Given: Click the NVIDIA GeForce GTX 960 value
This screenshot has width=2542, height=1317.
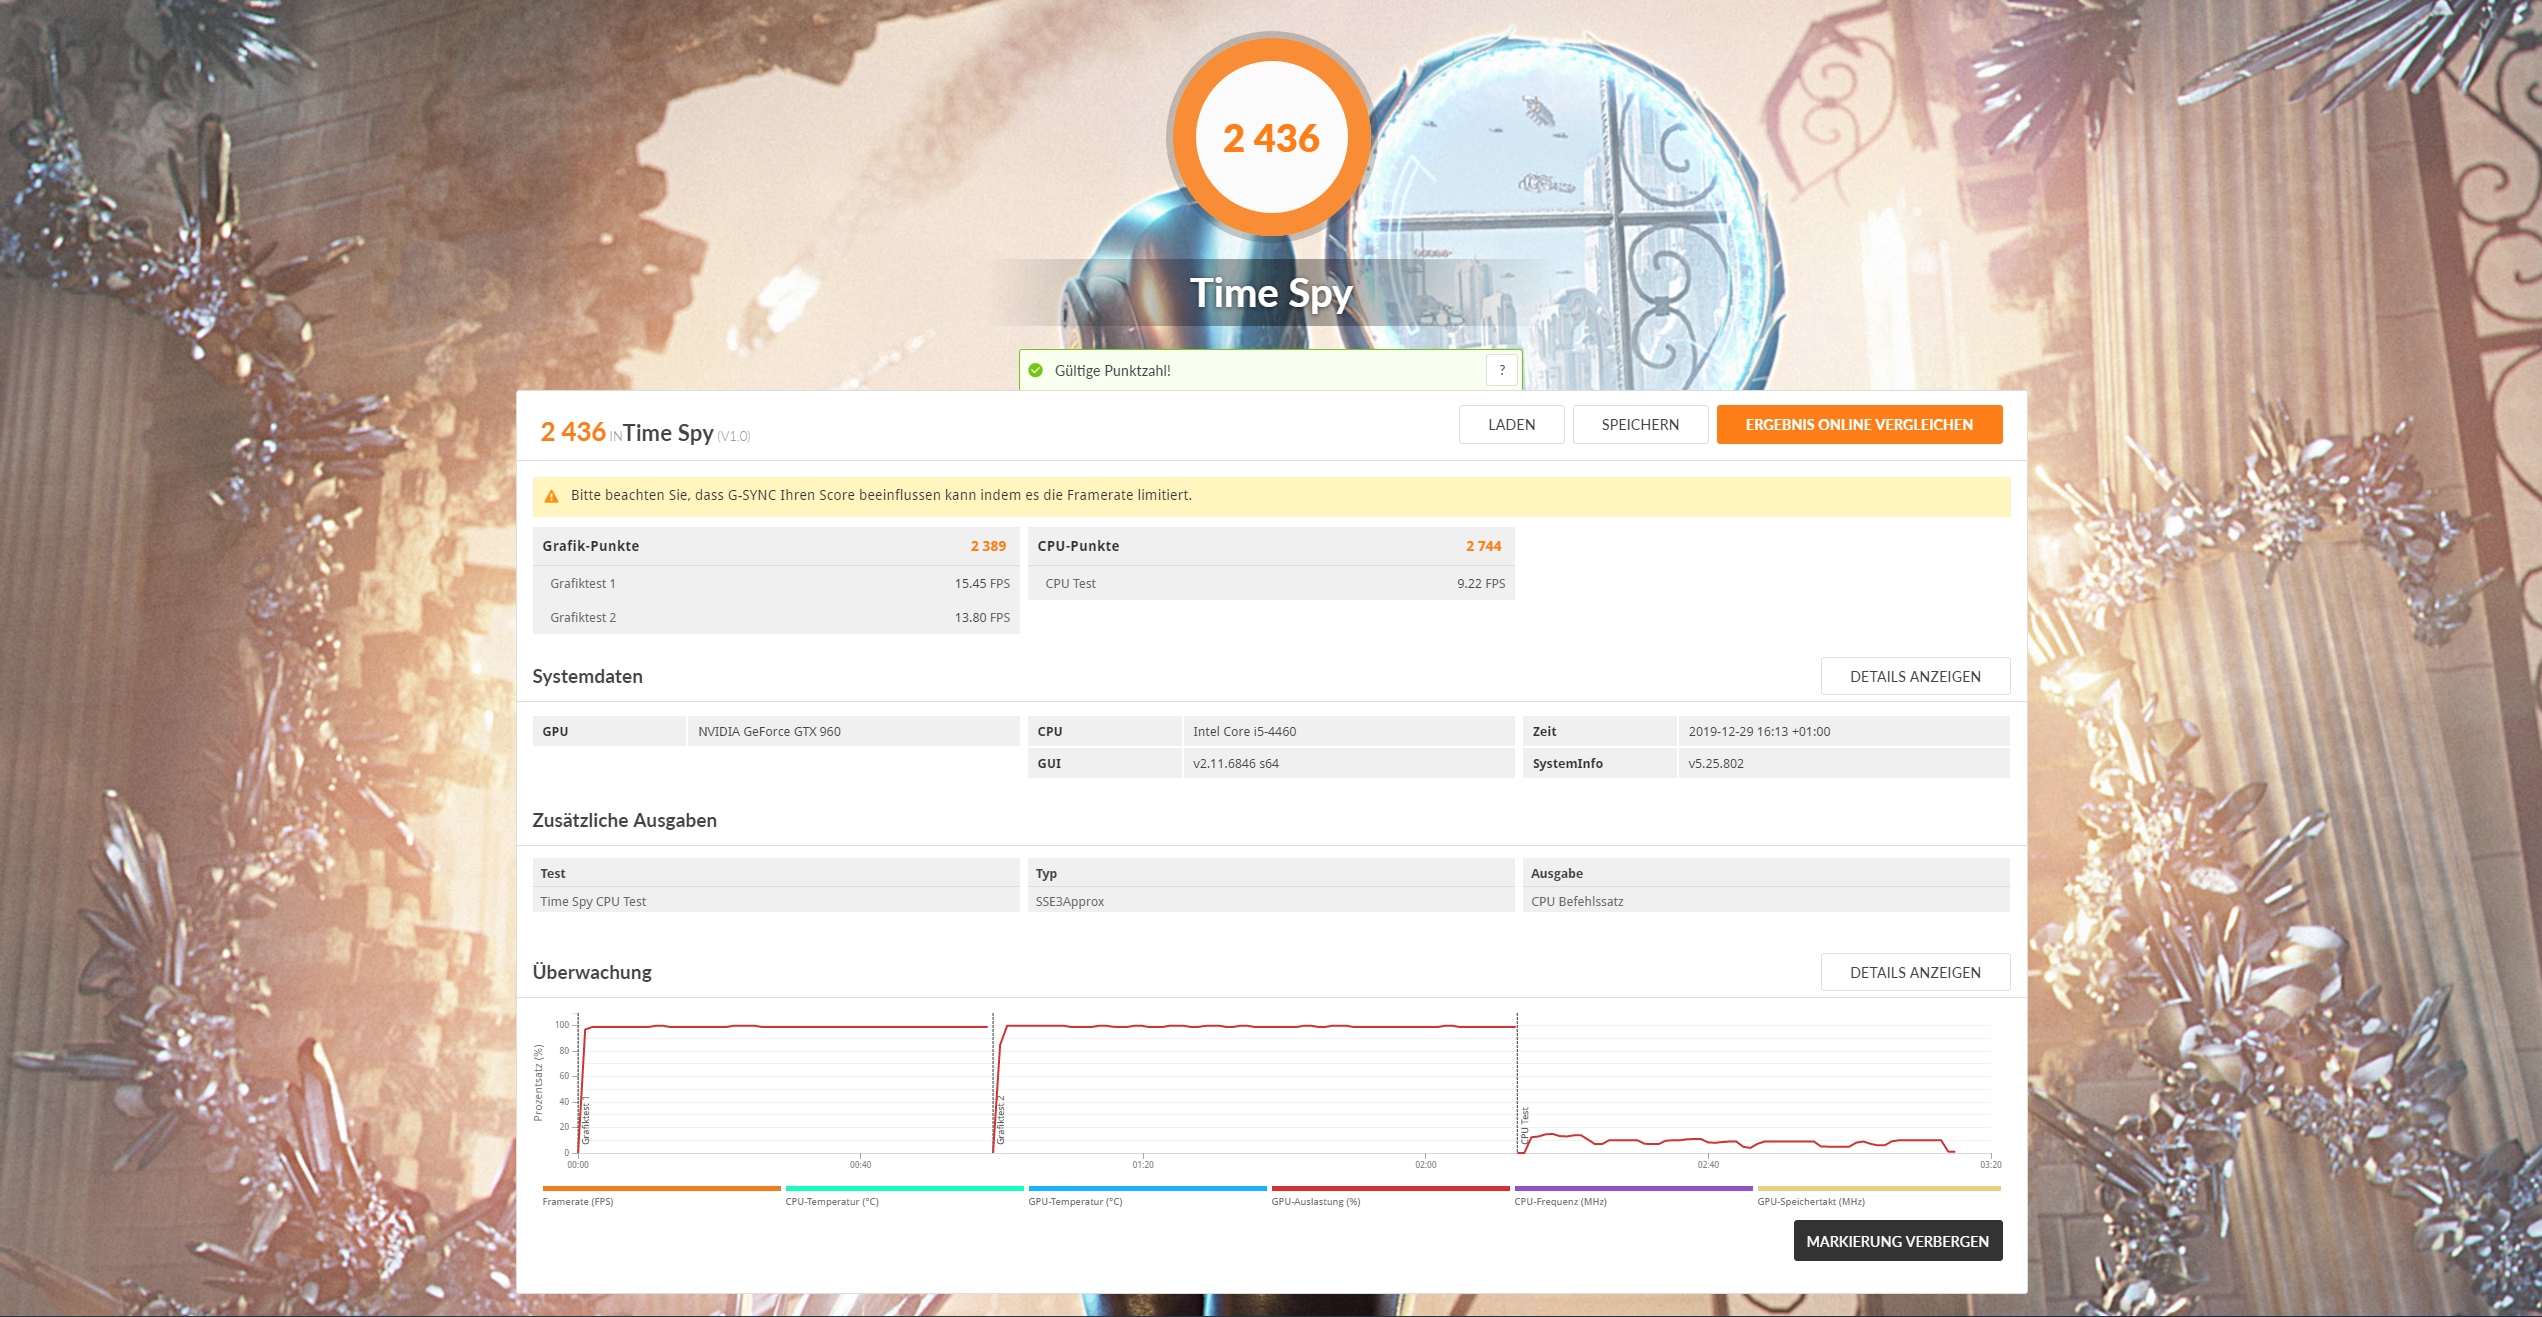Looking at the screenshot, I should click(x=769, y=731).
